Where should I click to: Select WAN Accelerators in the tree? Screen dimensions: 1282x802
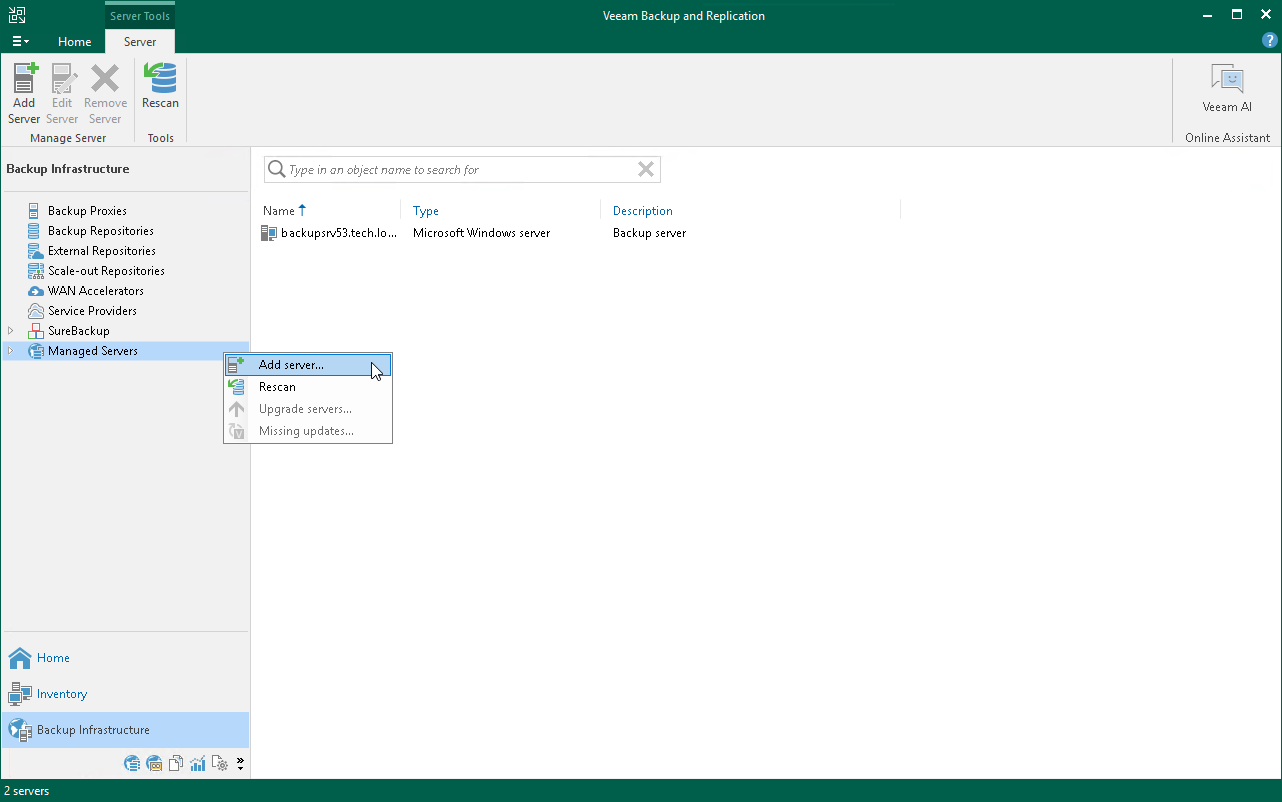coord(96,291)
